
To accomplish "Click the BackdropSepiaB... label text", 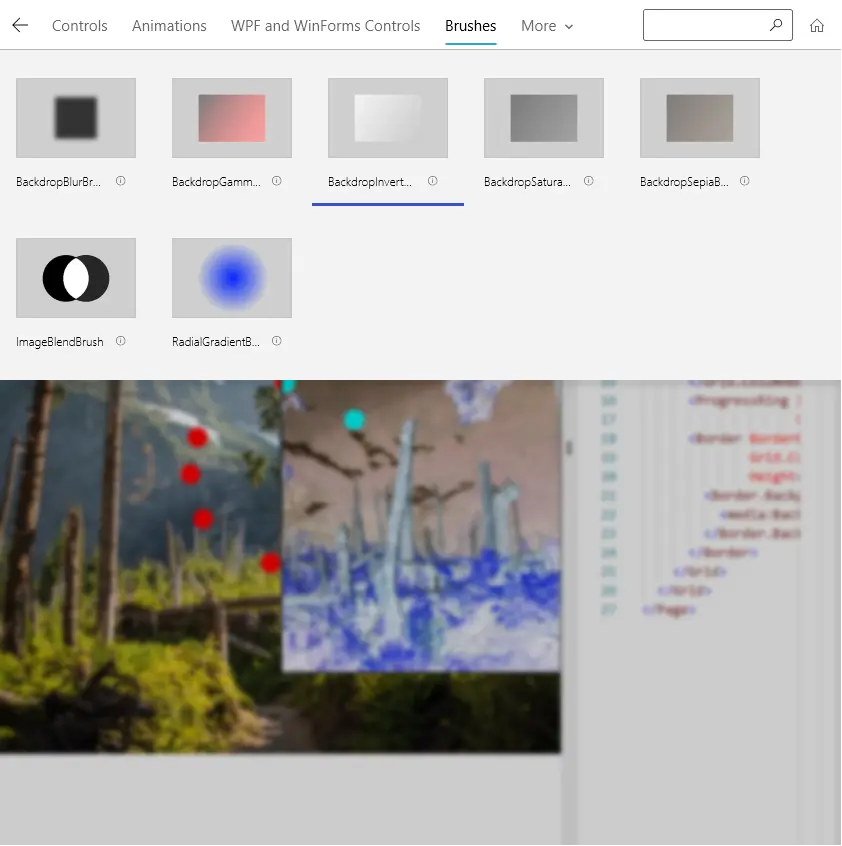I will coord(684,182).
